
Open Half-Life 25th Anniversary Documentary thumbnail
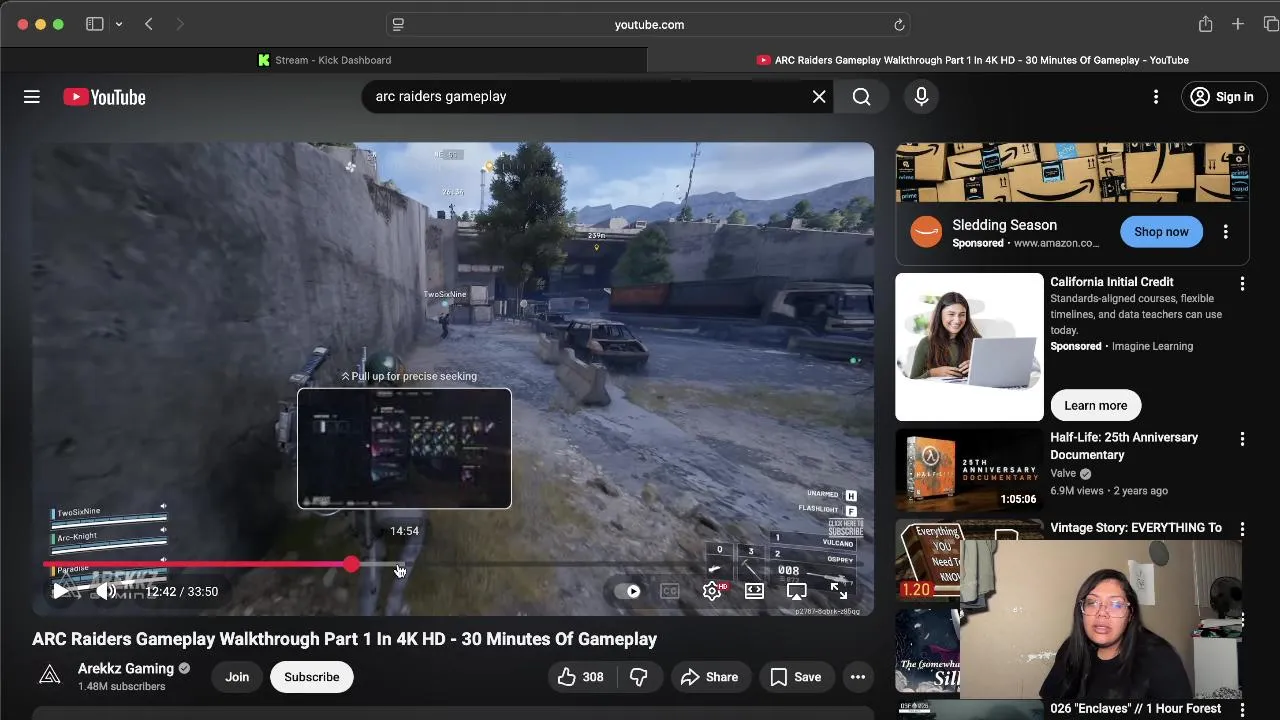click(x=969, y=469)
